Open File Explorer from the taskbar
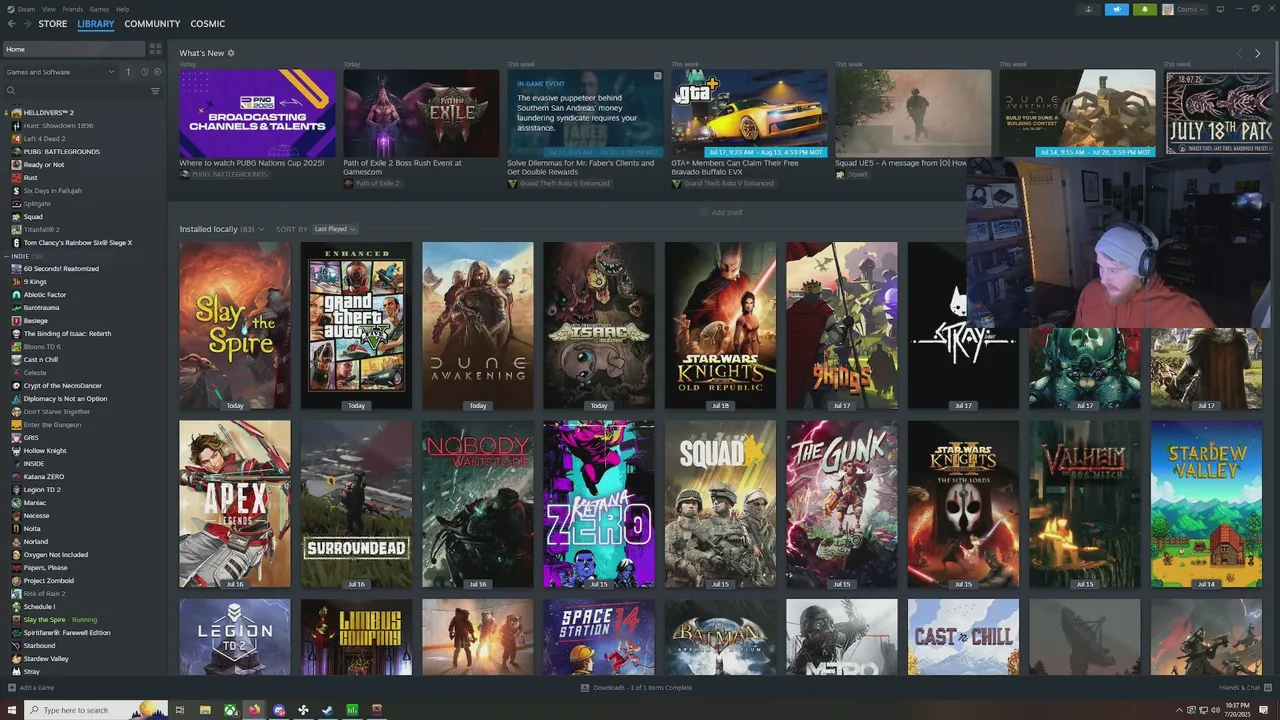The width and height of the screenshot is (1280, 720). tap(205, 710)
